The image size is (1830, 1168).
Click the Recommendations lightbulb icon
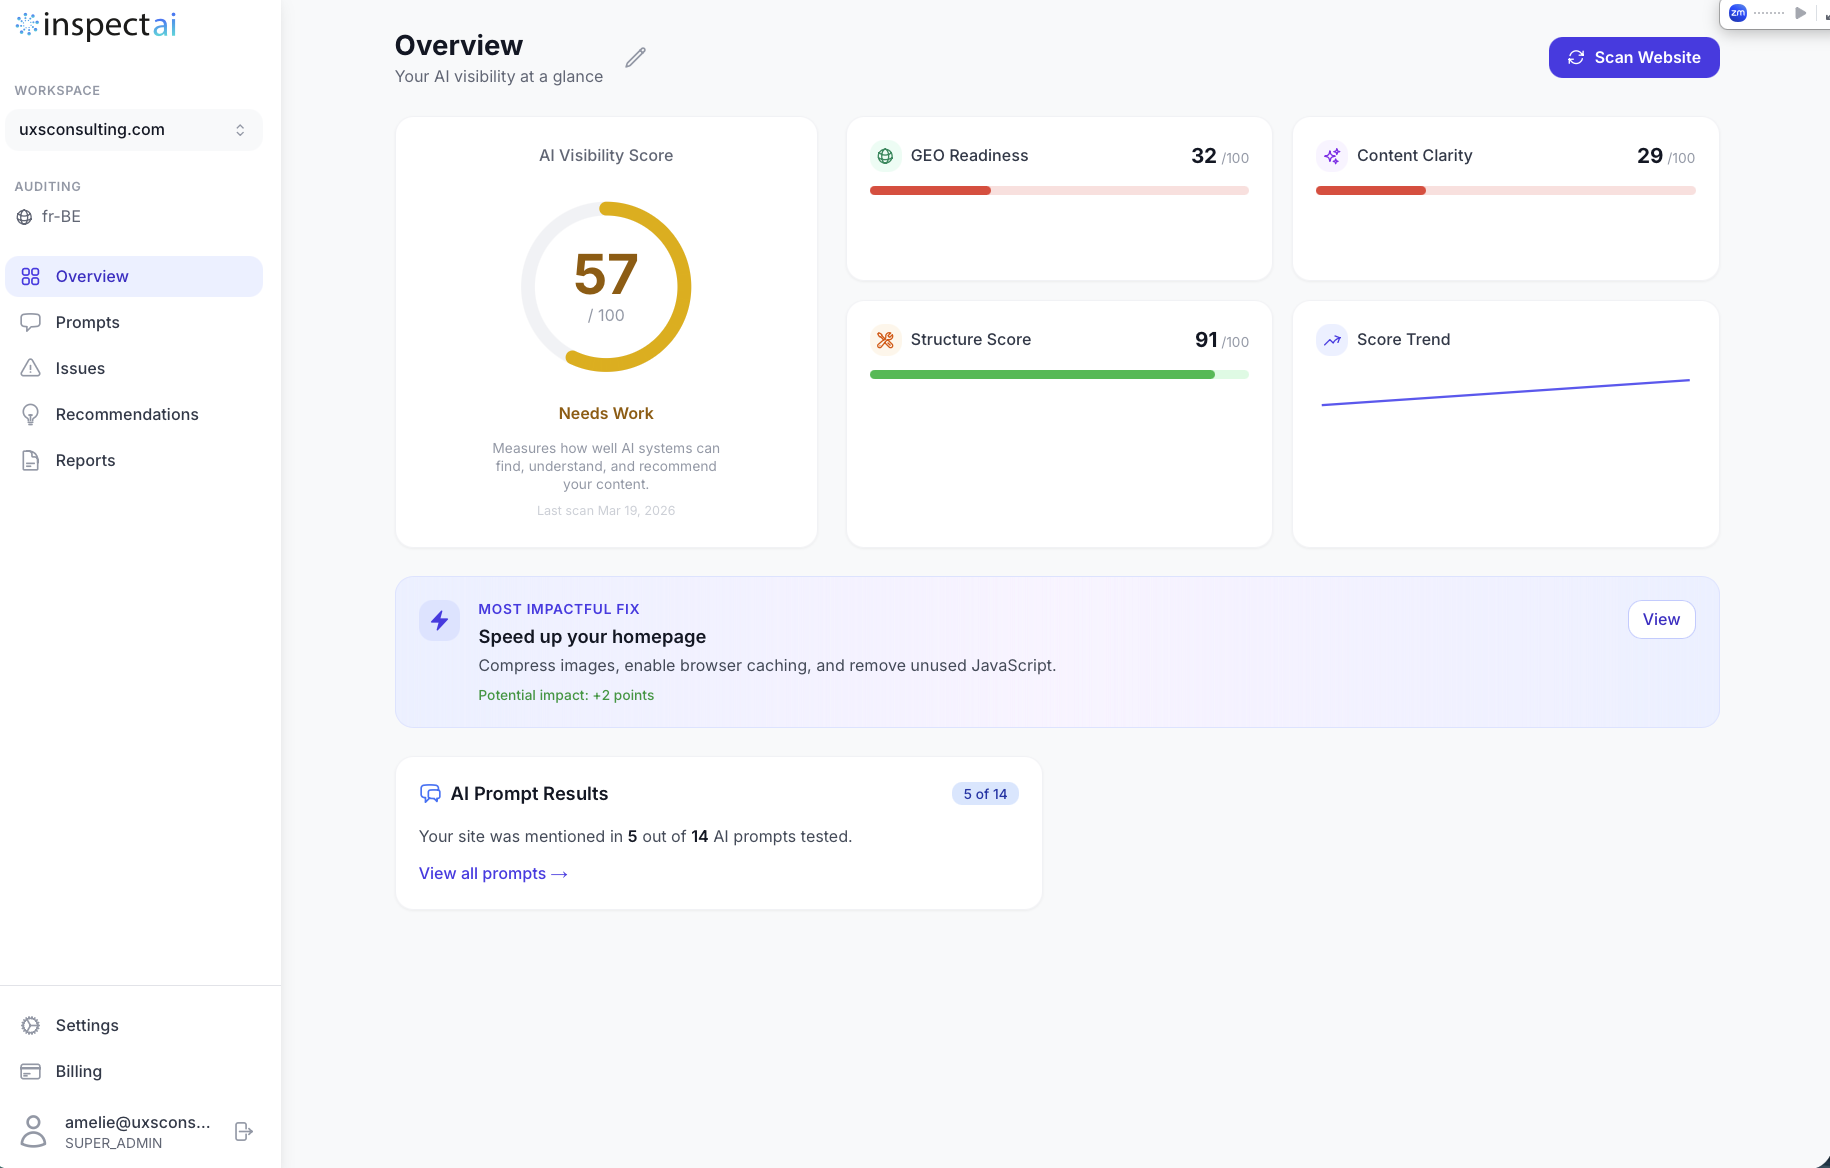click(31, 415)
